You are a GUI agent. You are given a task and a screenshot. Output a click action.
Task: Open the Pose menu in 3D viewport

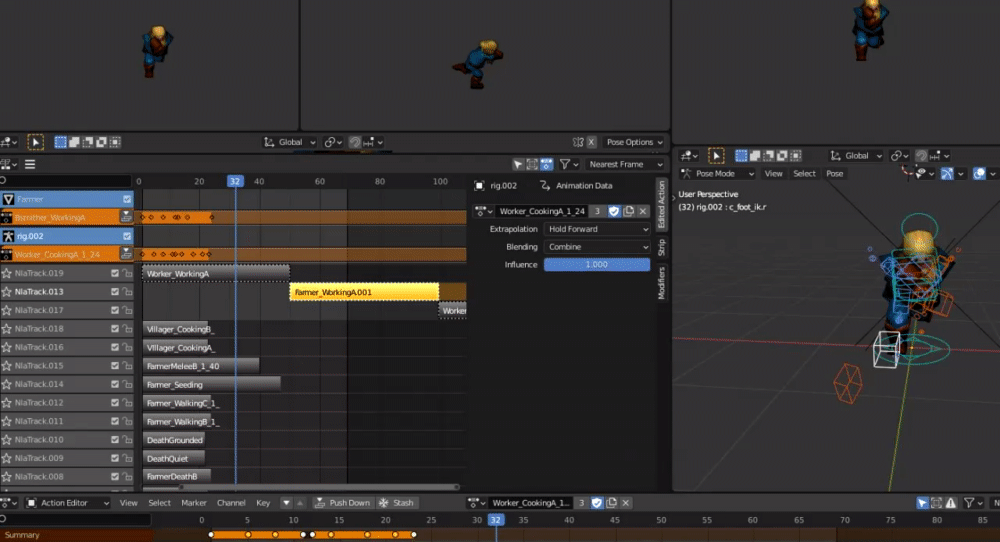[835, 173]
